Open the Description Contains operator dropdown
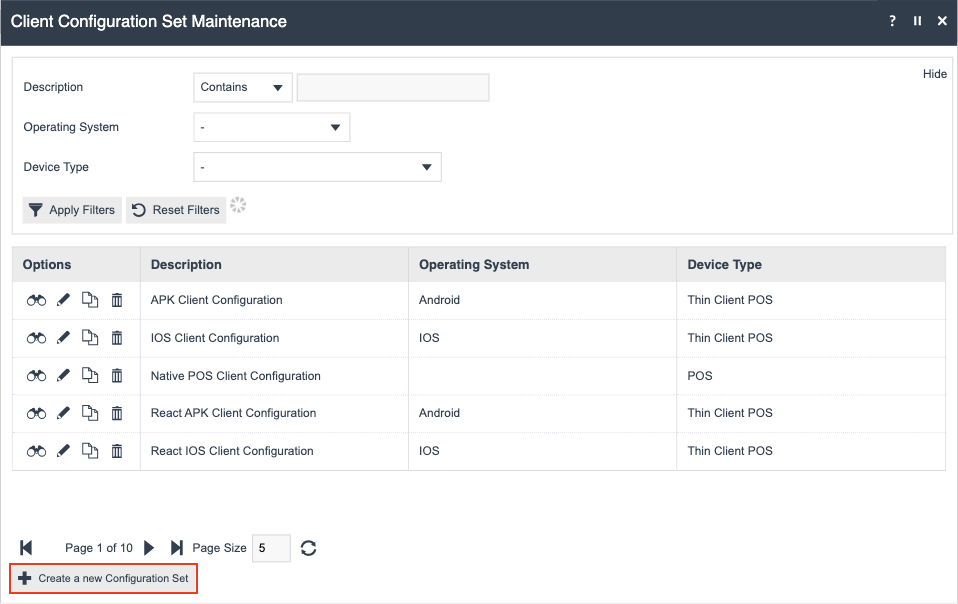The height and width of the screenshot is (604, 958). click(x=242, y=88)
